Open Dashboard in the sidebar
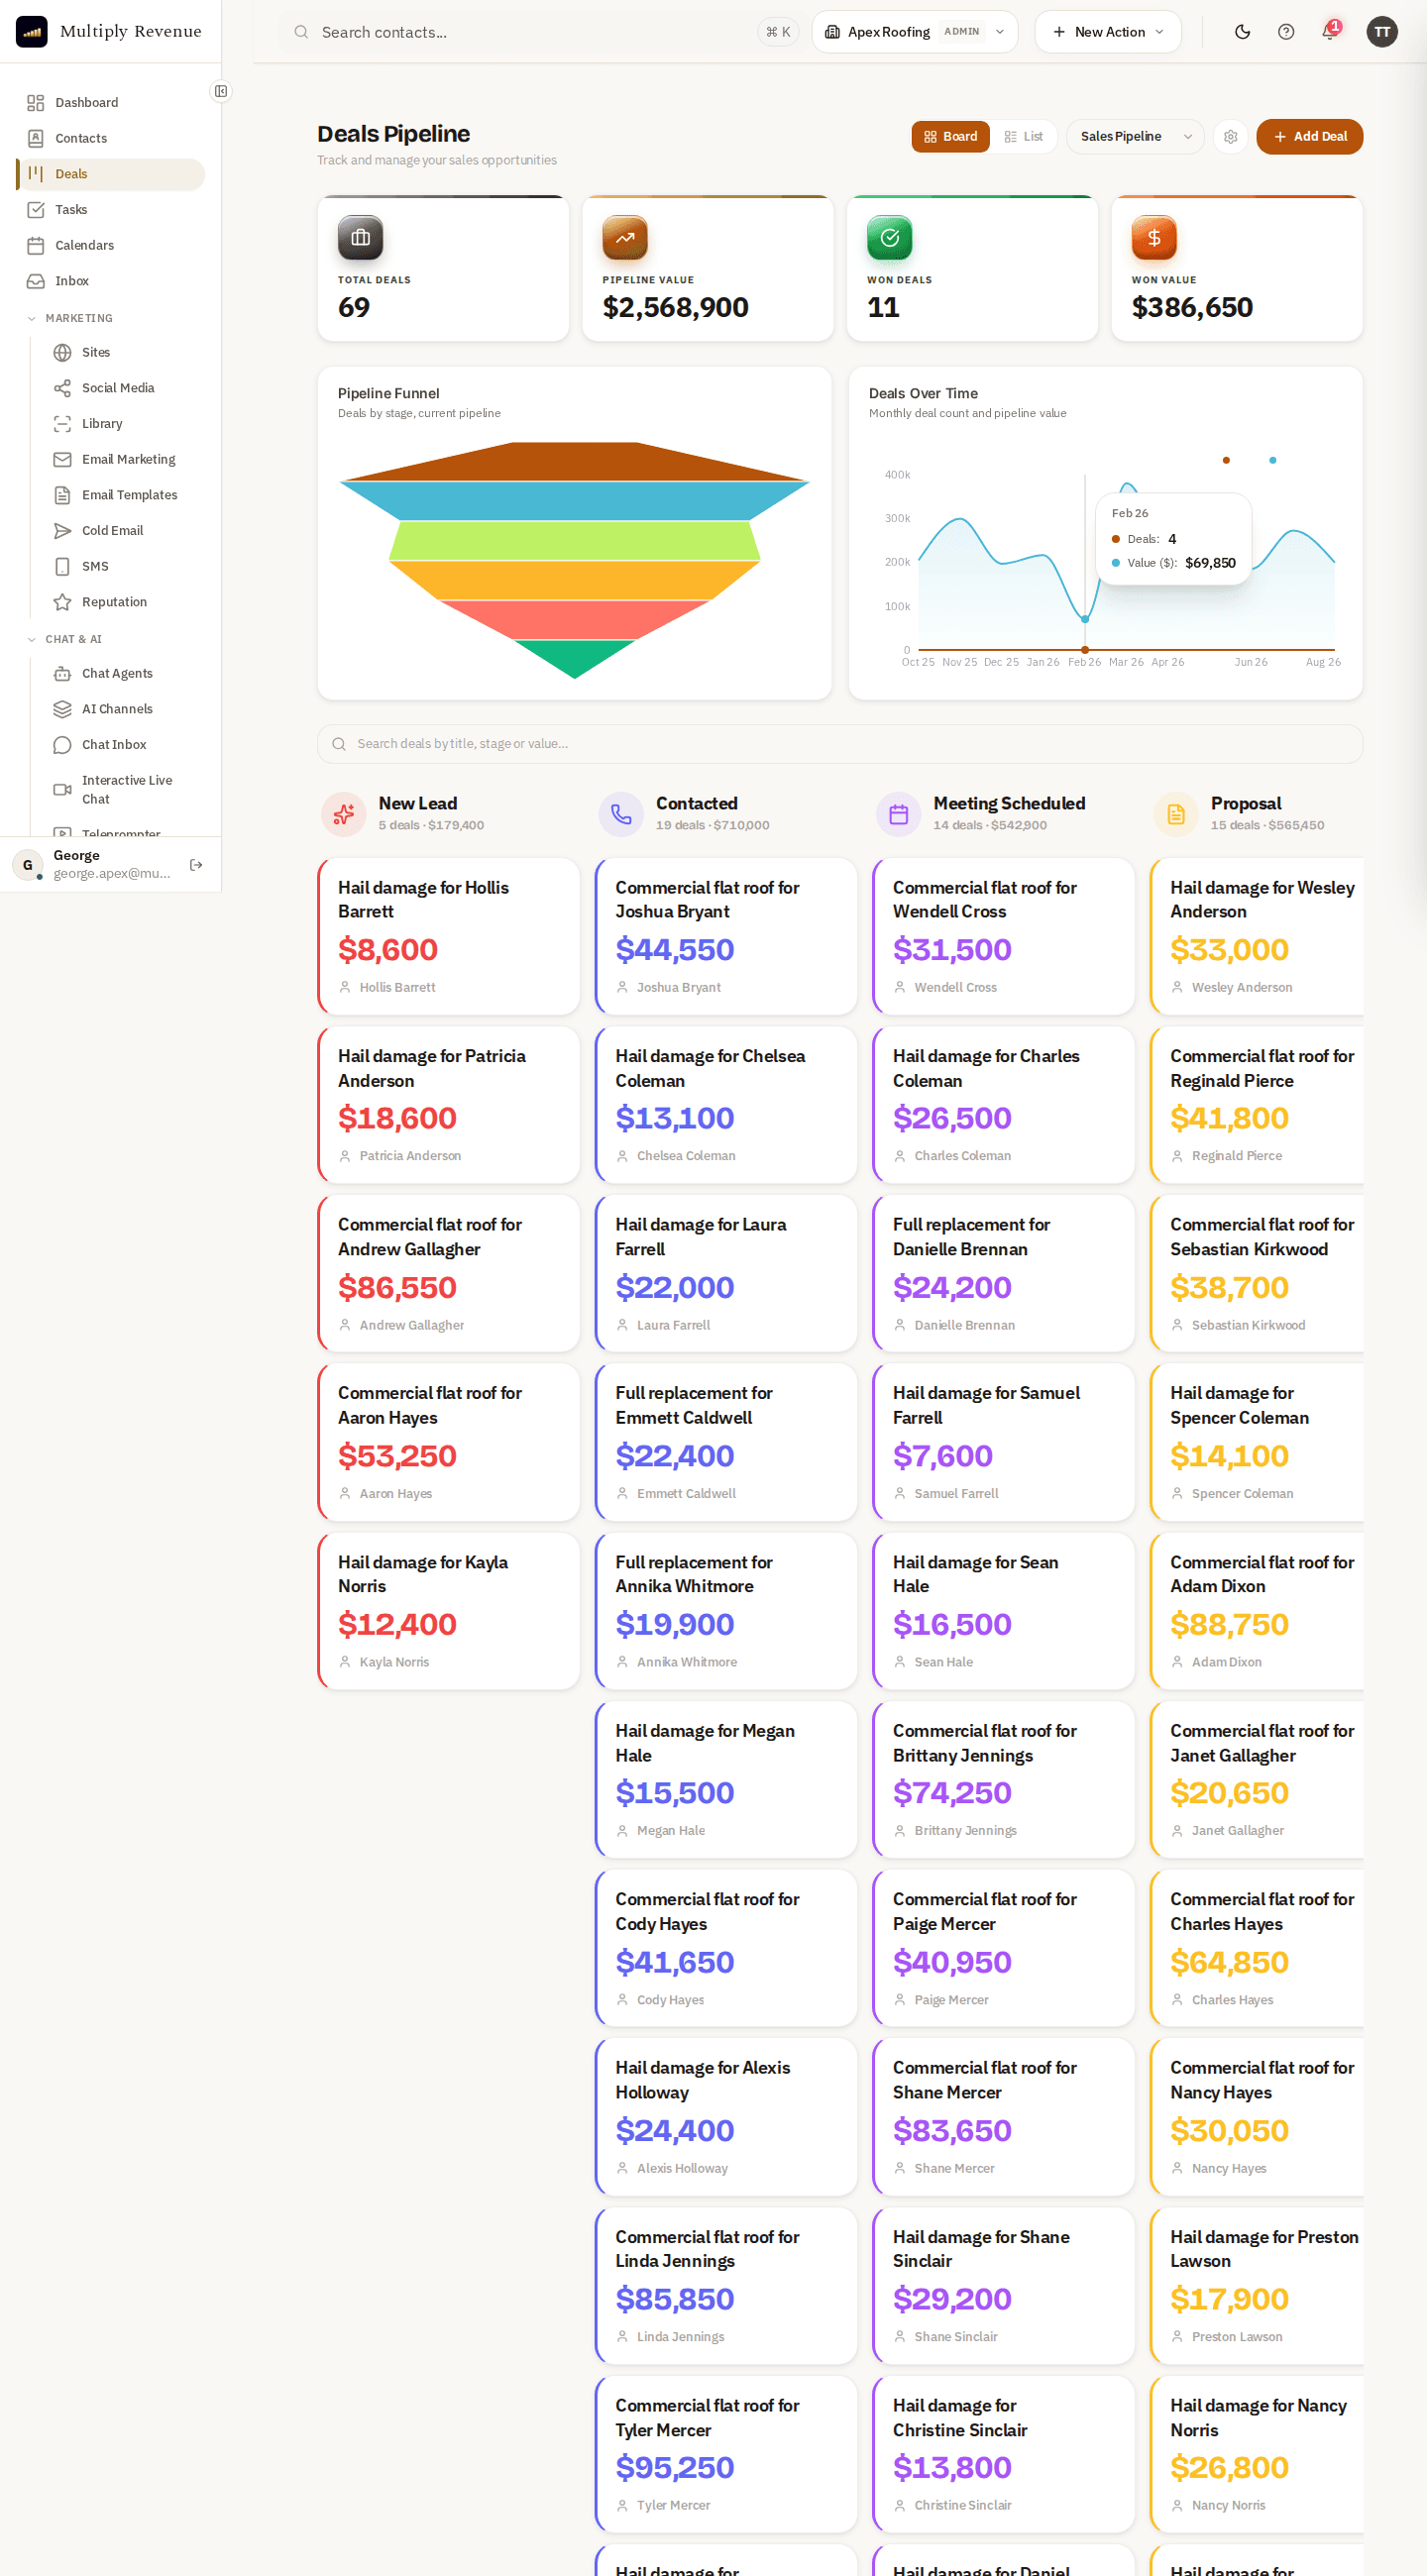The image size is (1427, 2576). pos(110,103)
